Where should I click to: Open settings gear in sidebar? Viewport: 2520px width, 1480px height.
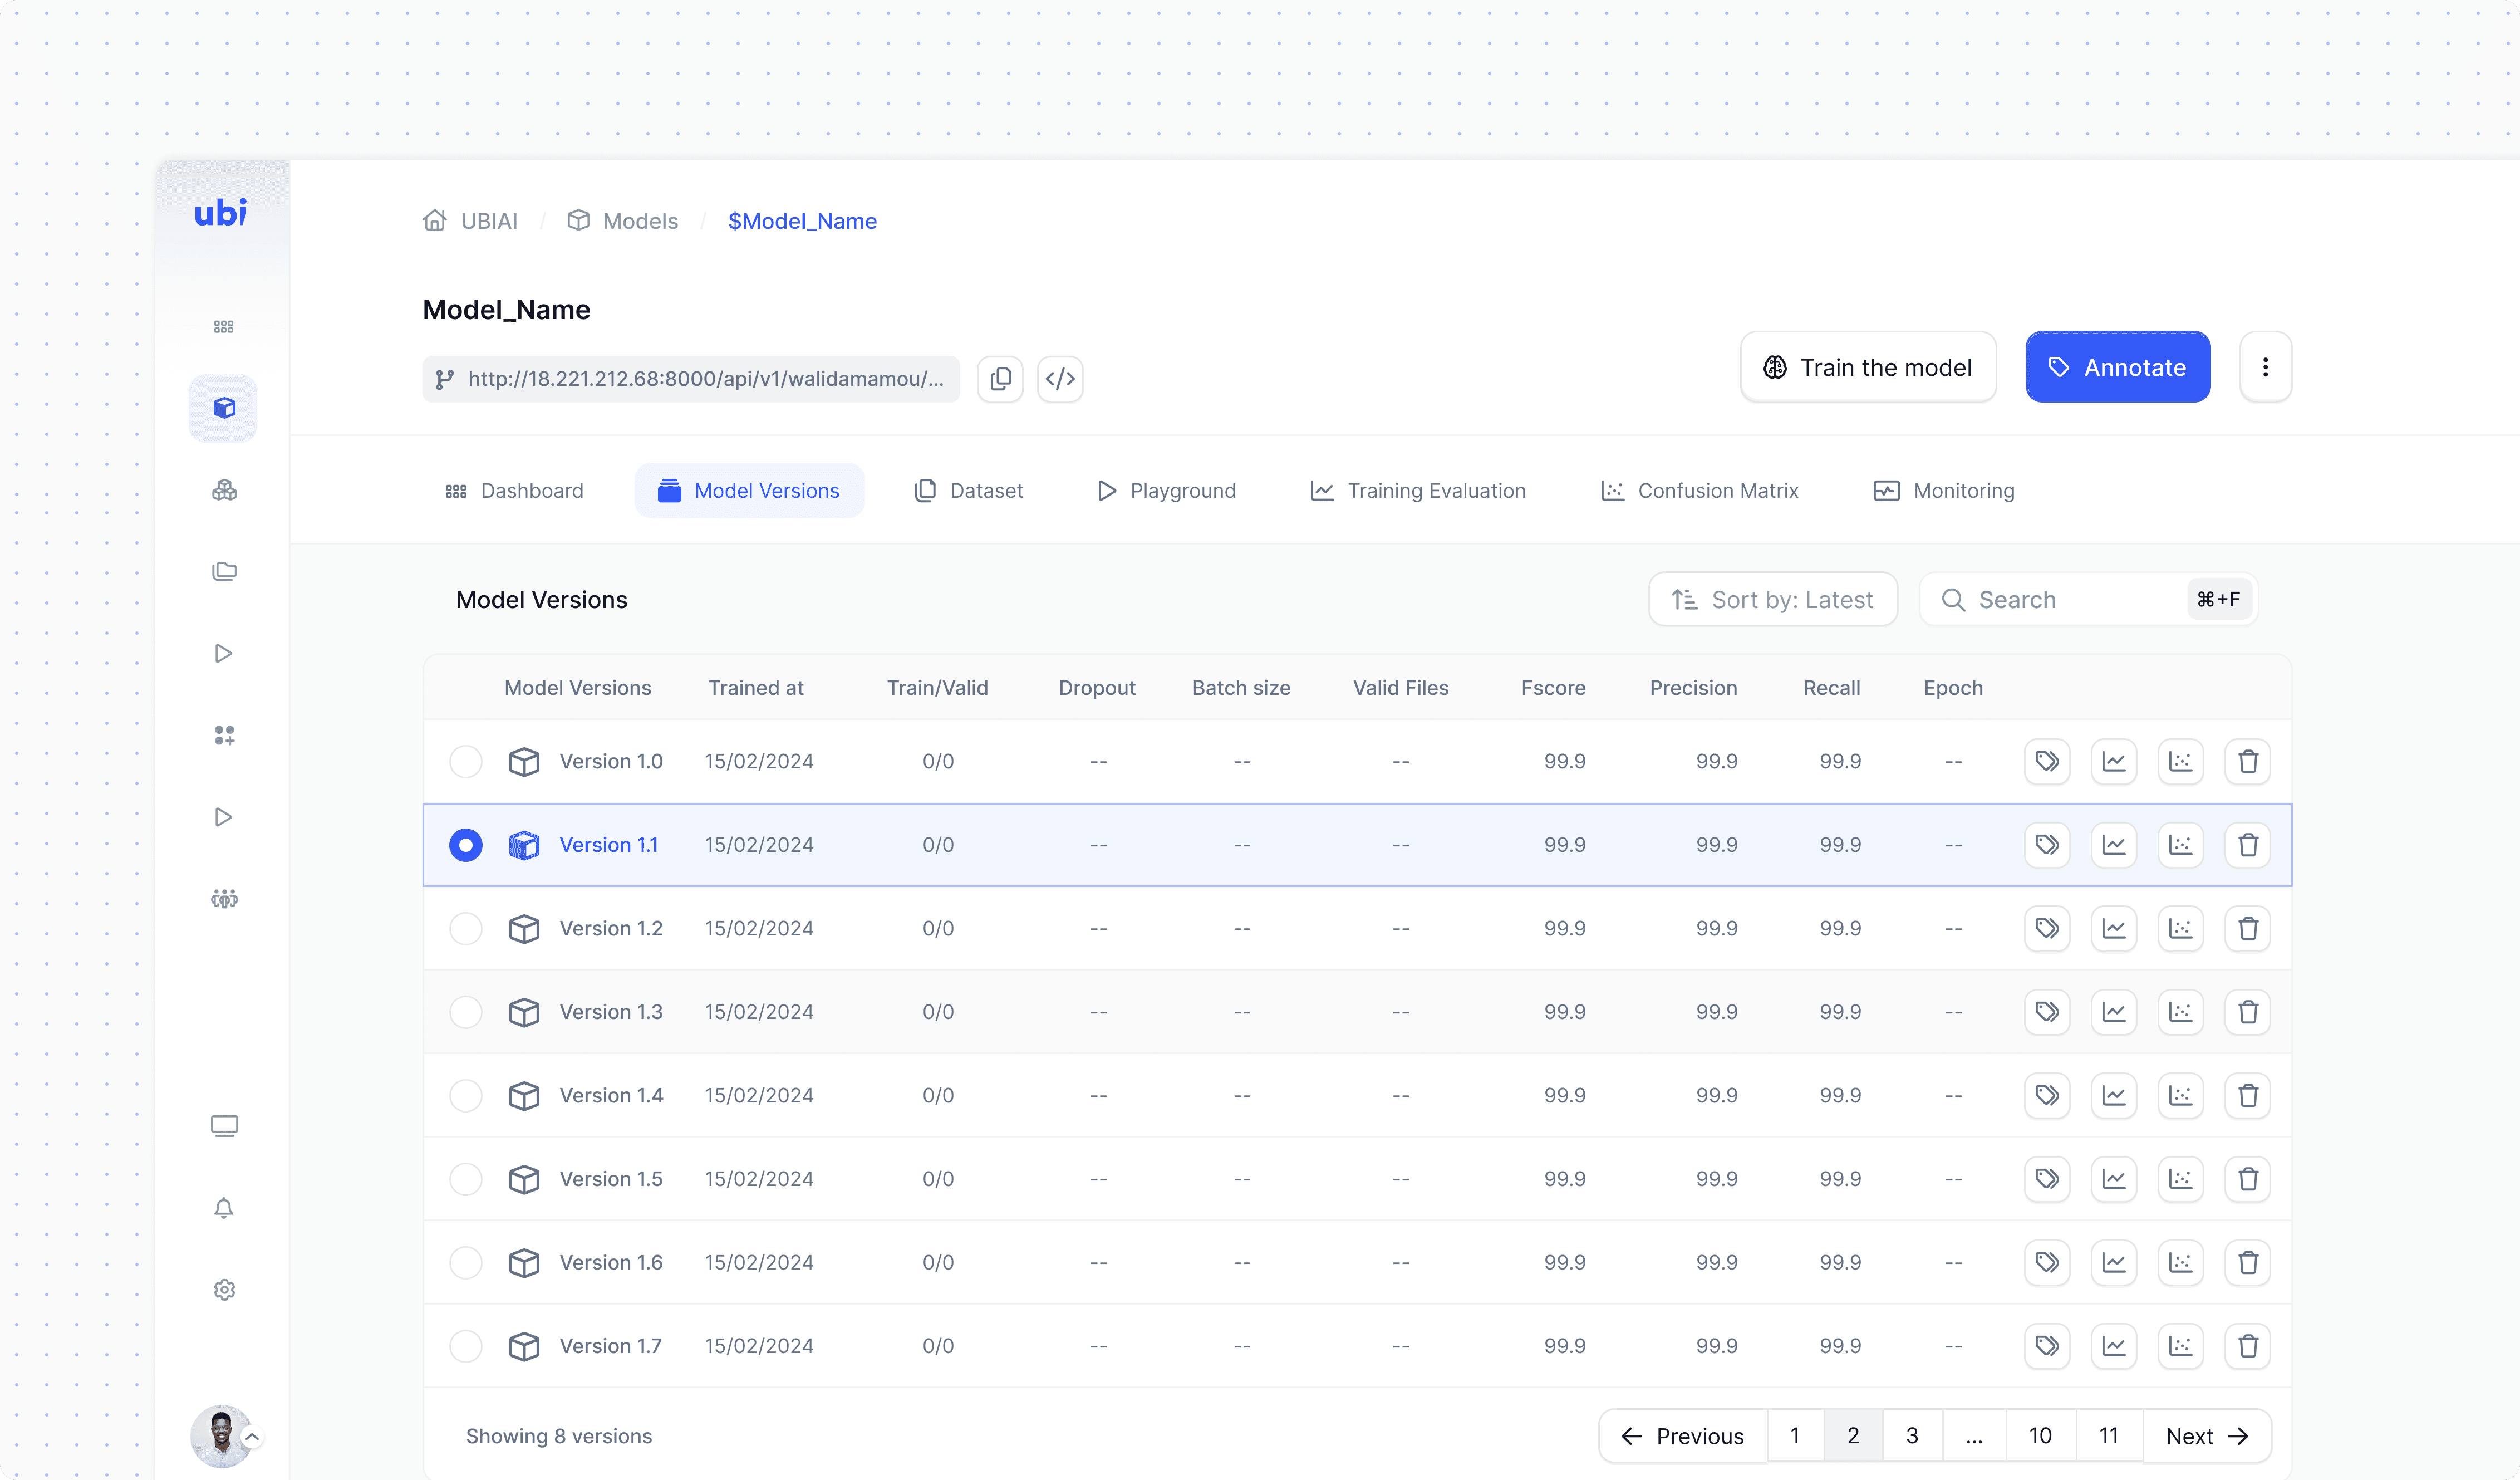(x=224, y=1290)
